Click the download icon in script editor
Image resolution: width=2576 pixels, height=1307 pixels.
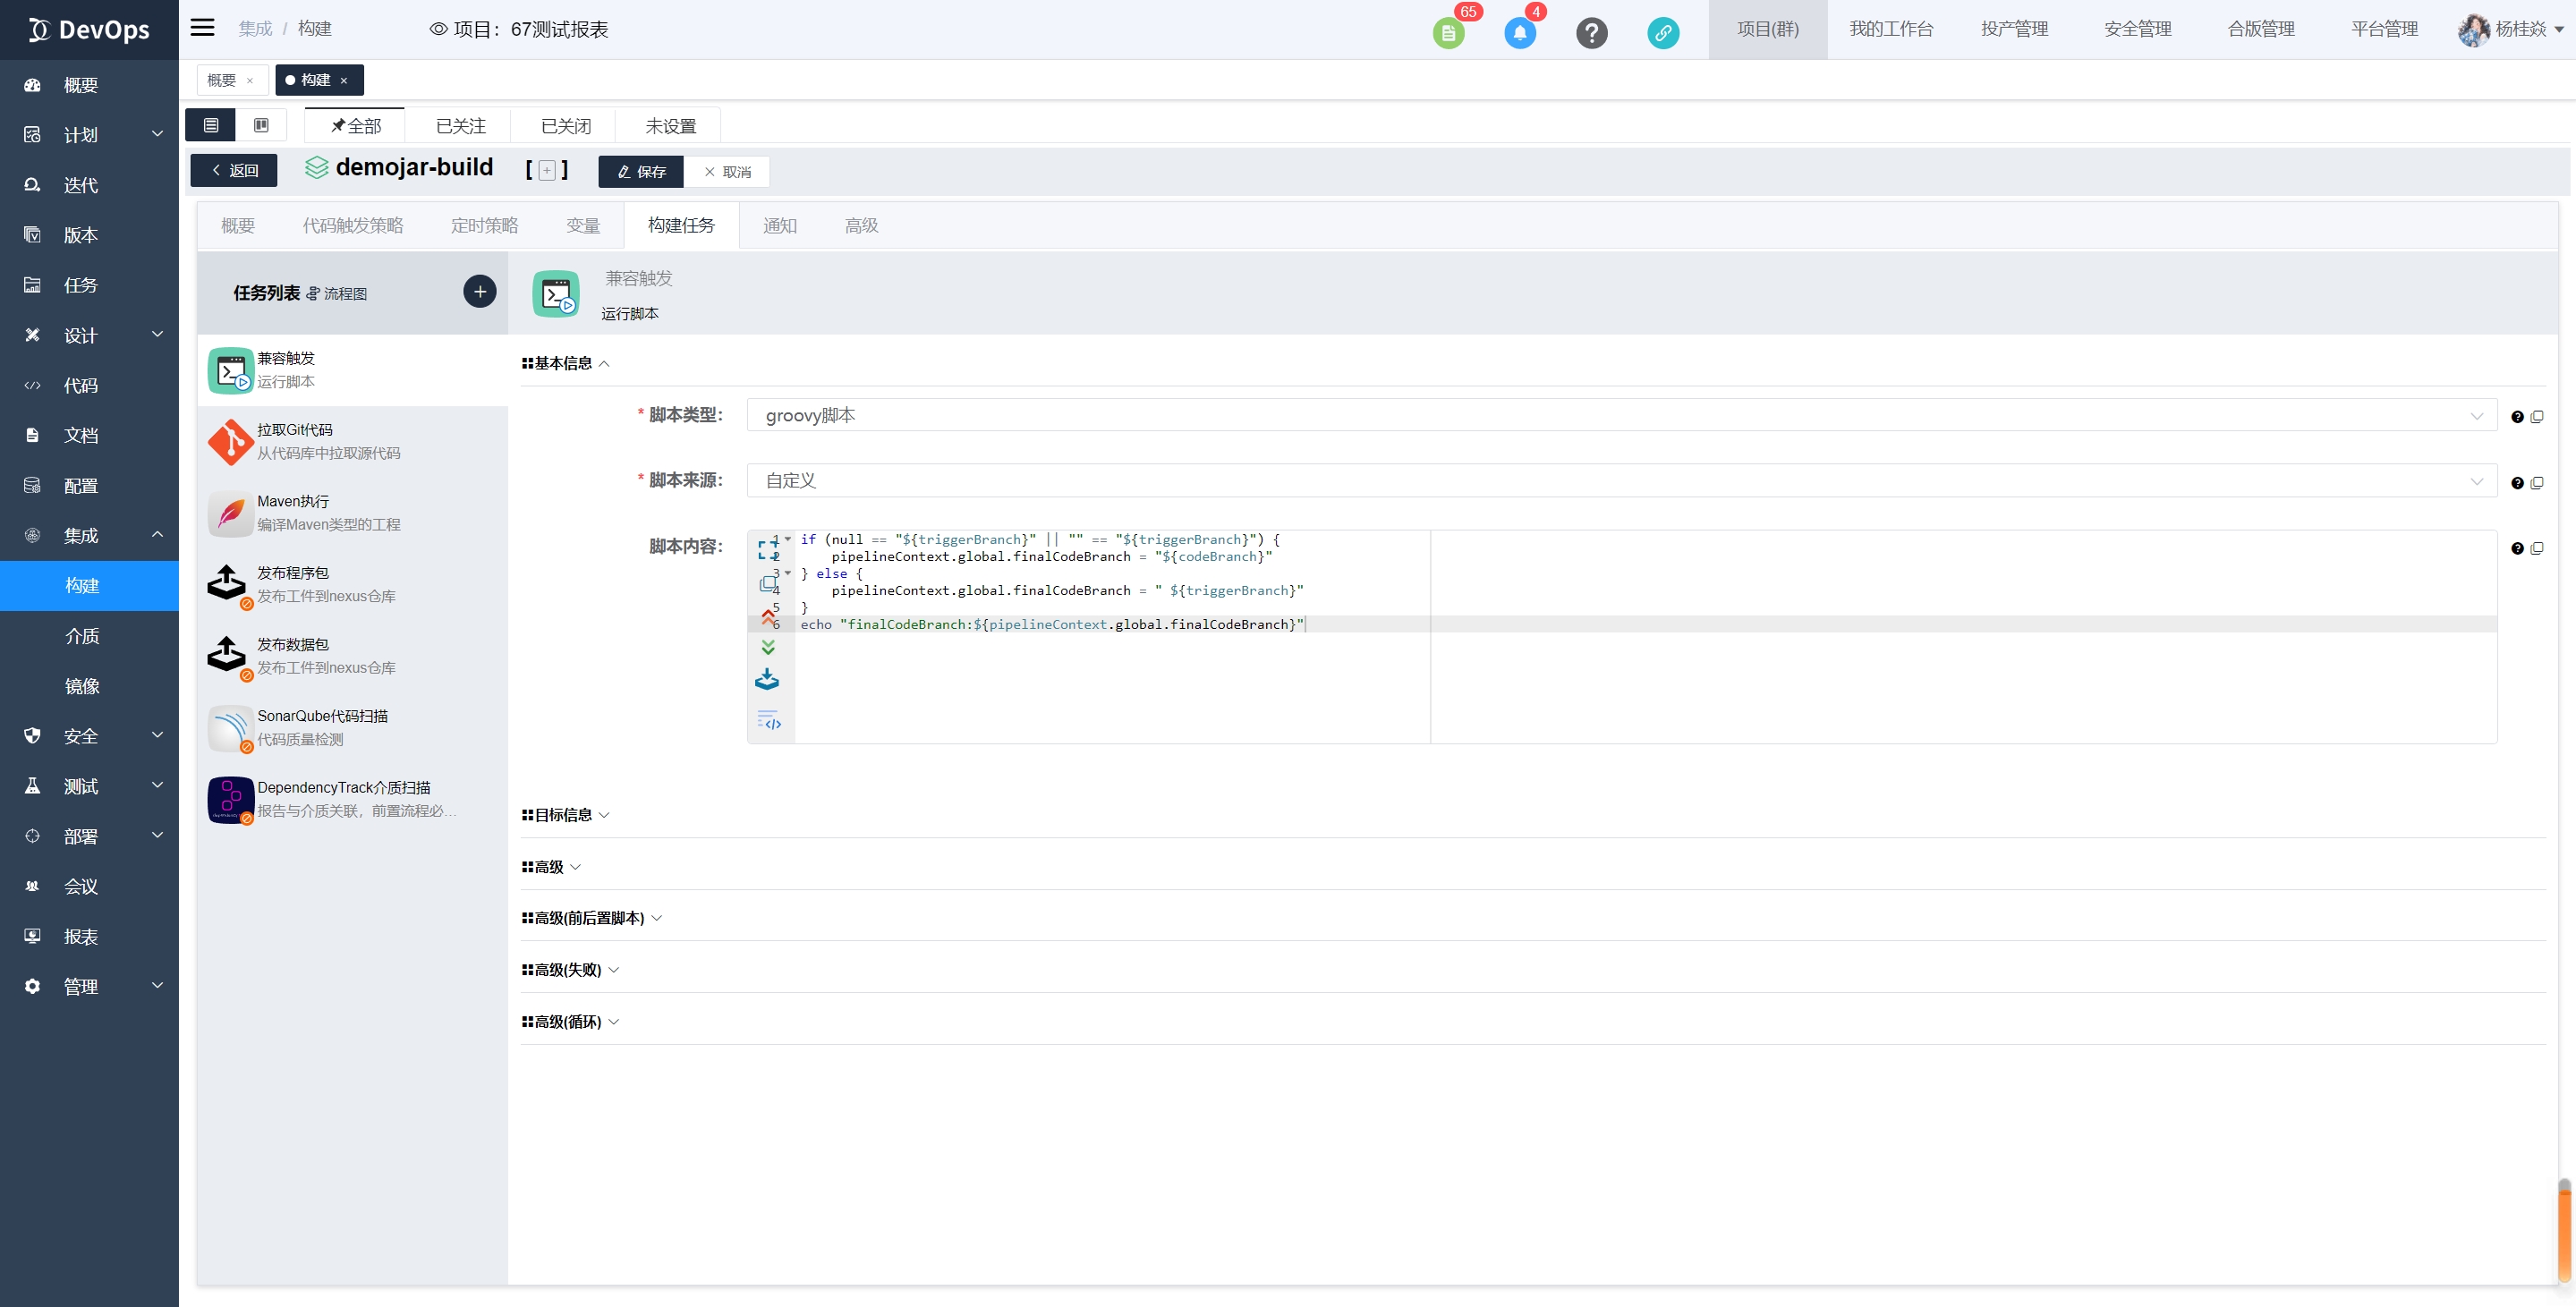tap(767, 680)
